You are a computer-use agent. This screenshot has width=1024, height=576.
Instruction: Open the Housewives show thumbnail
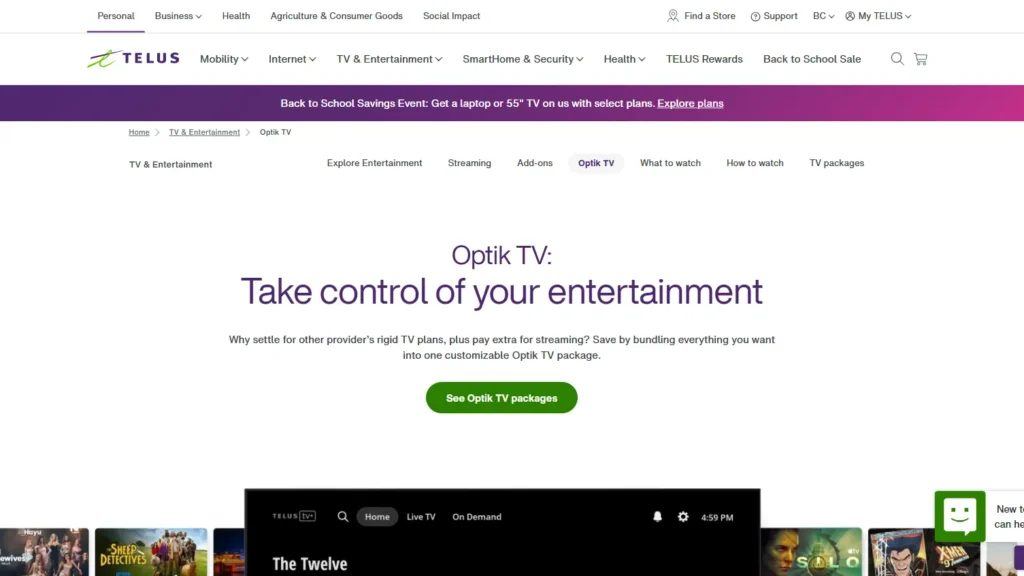coord(44,552)
